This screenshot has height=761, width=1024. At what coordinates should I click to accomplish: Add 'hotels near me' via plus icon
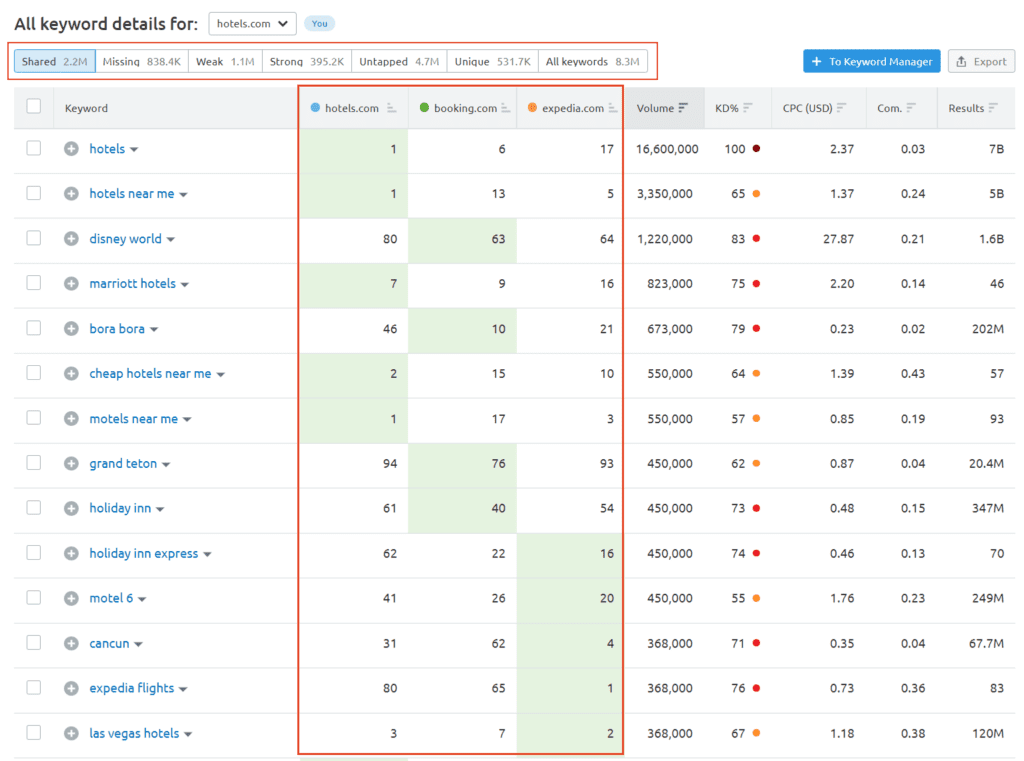[71, 194]
